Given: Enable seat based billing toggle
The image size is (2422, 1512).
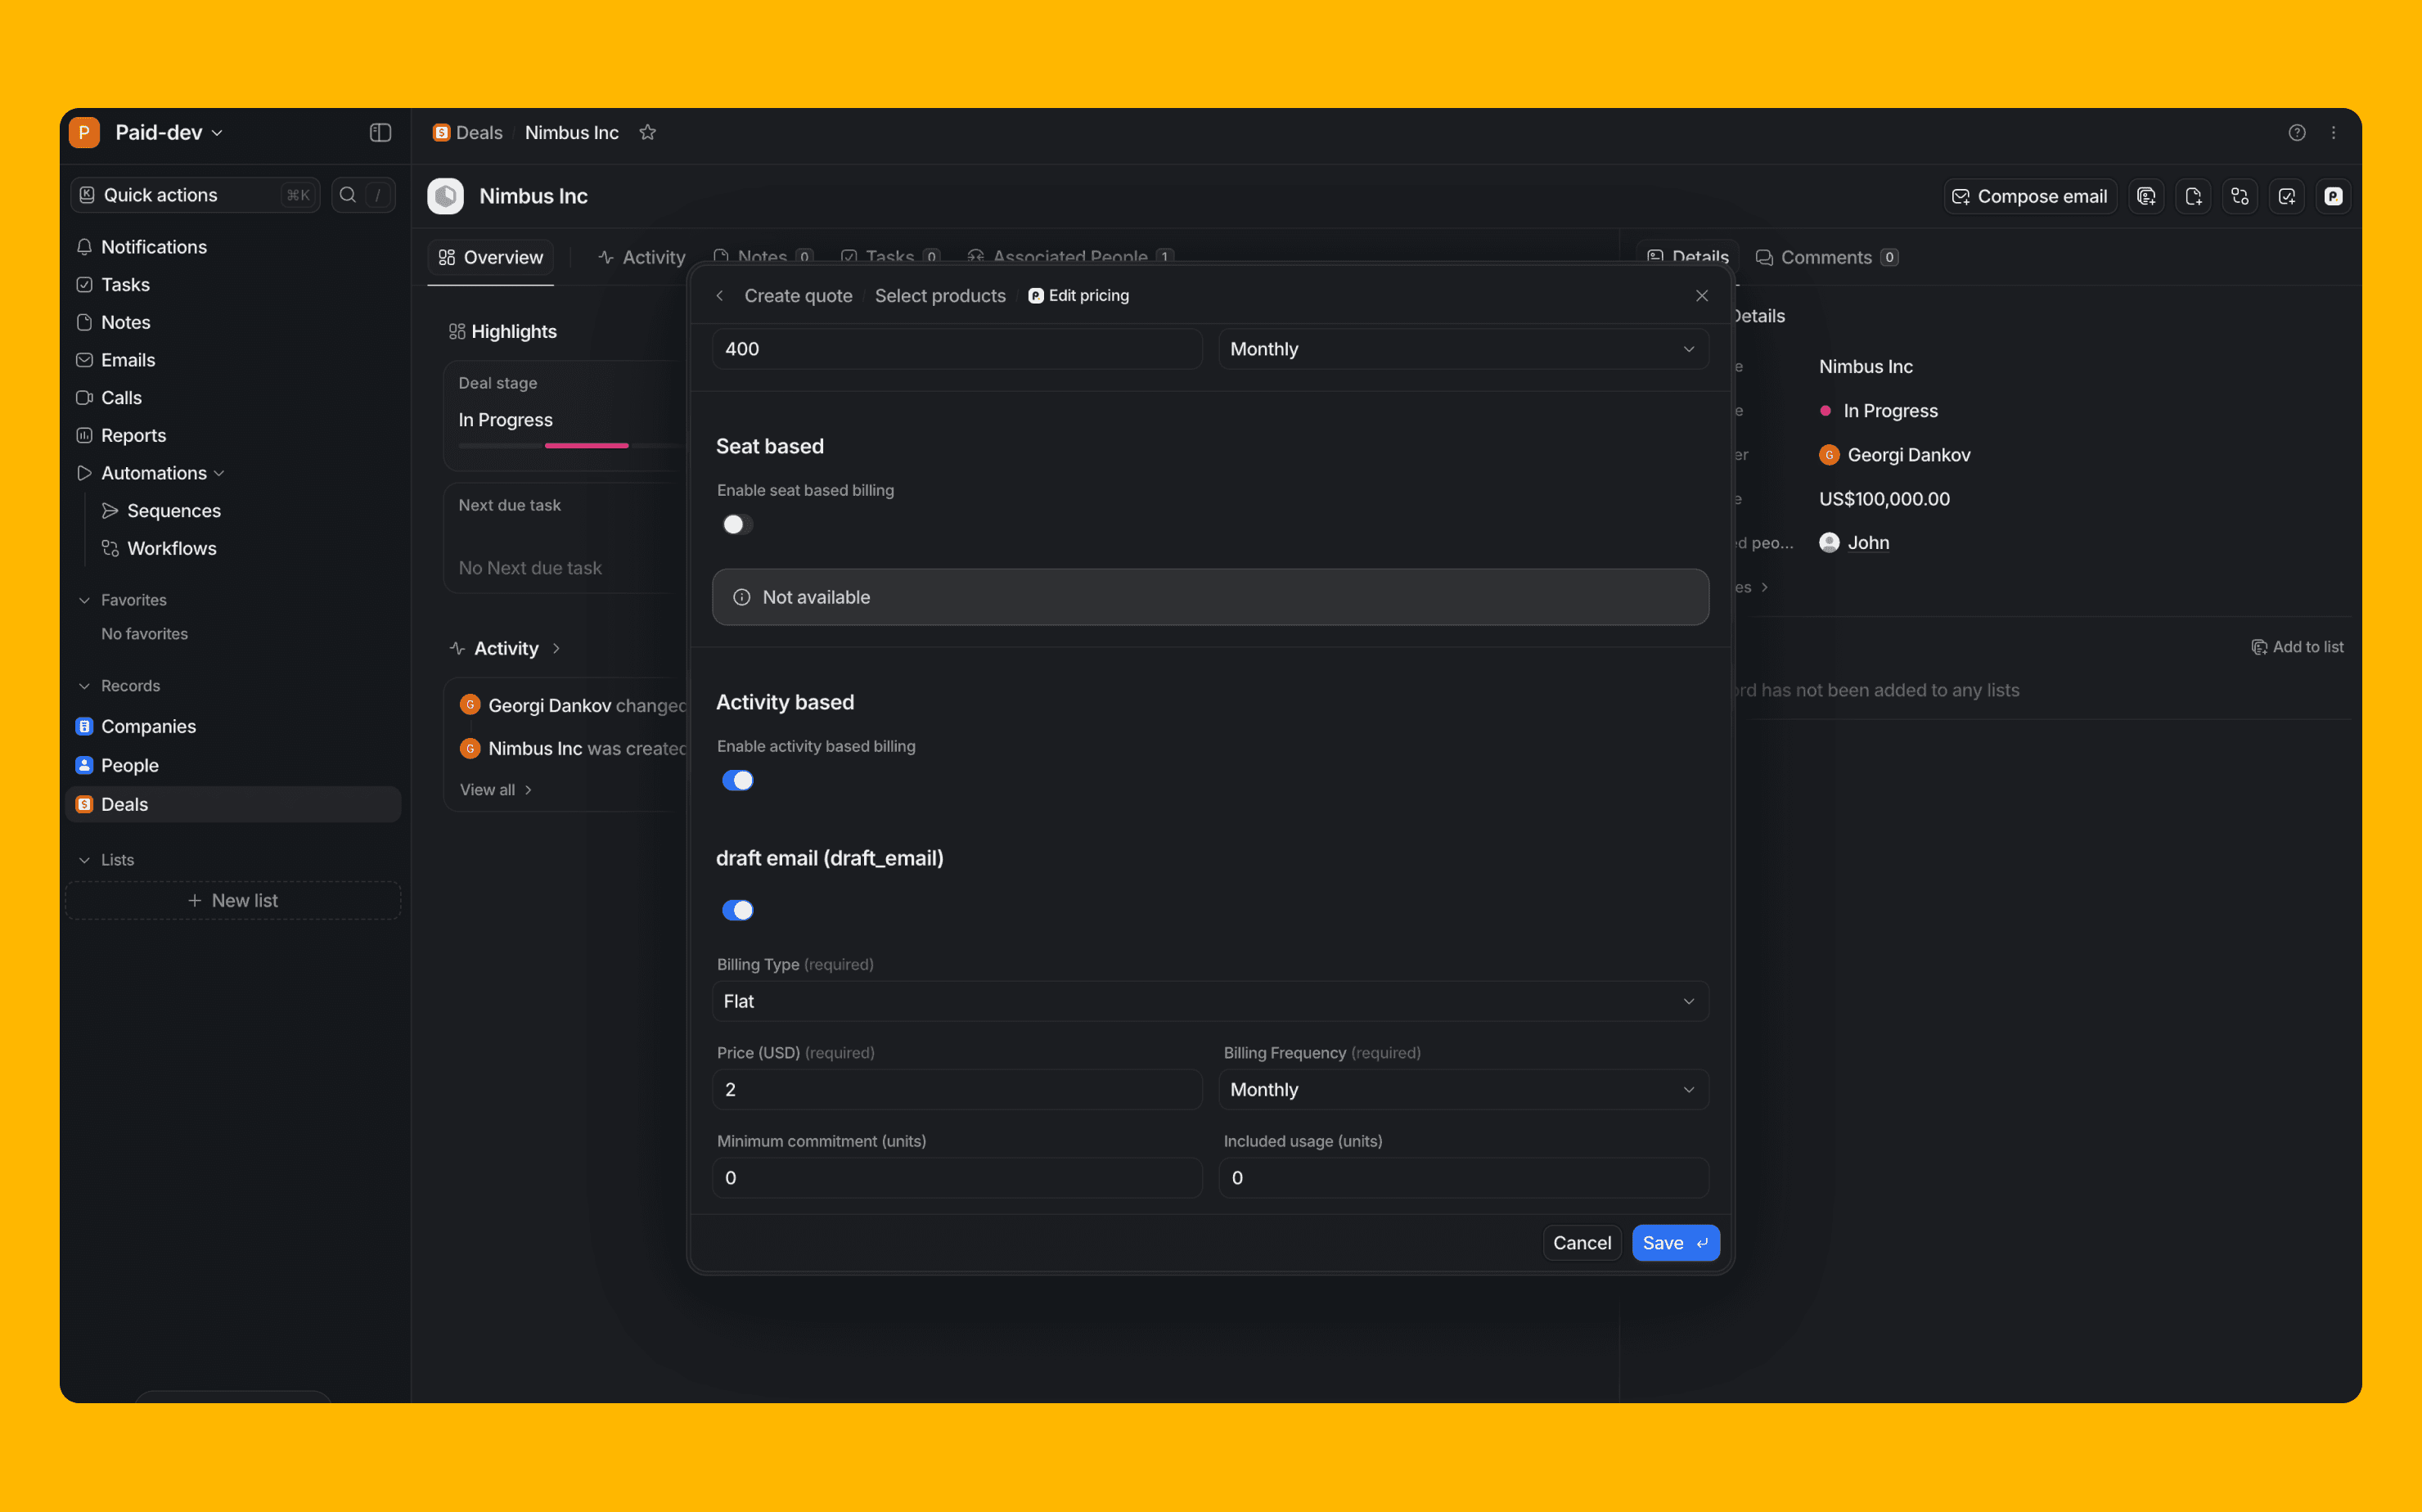Looking at the screenshot, I should click(737, 525).
